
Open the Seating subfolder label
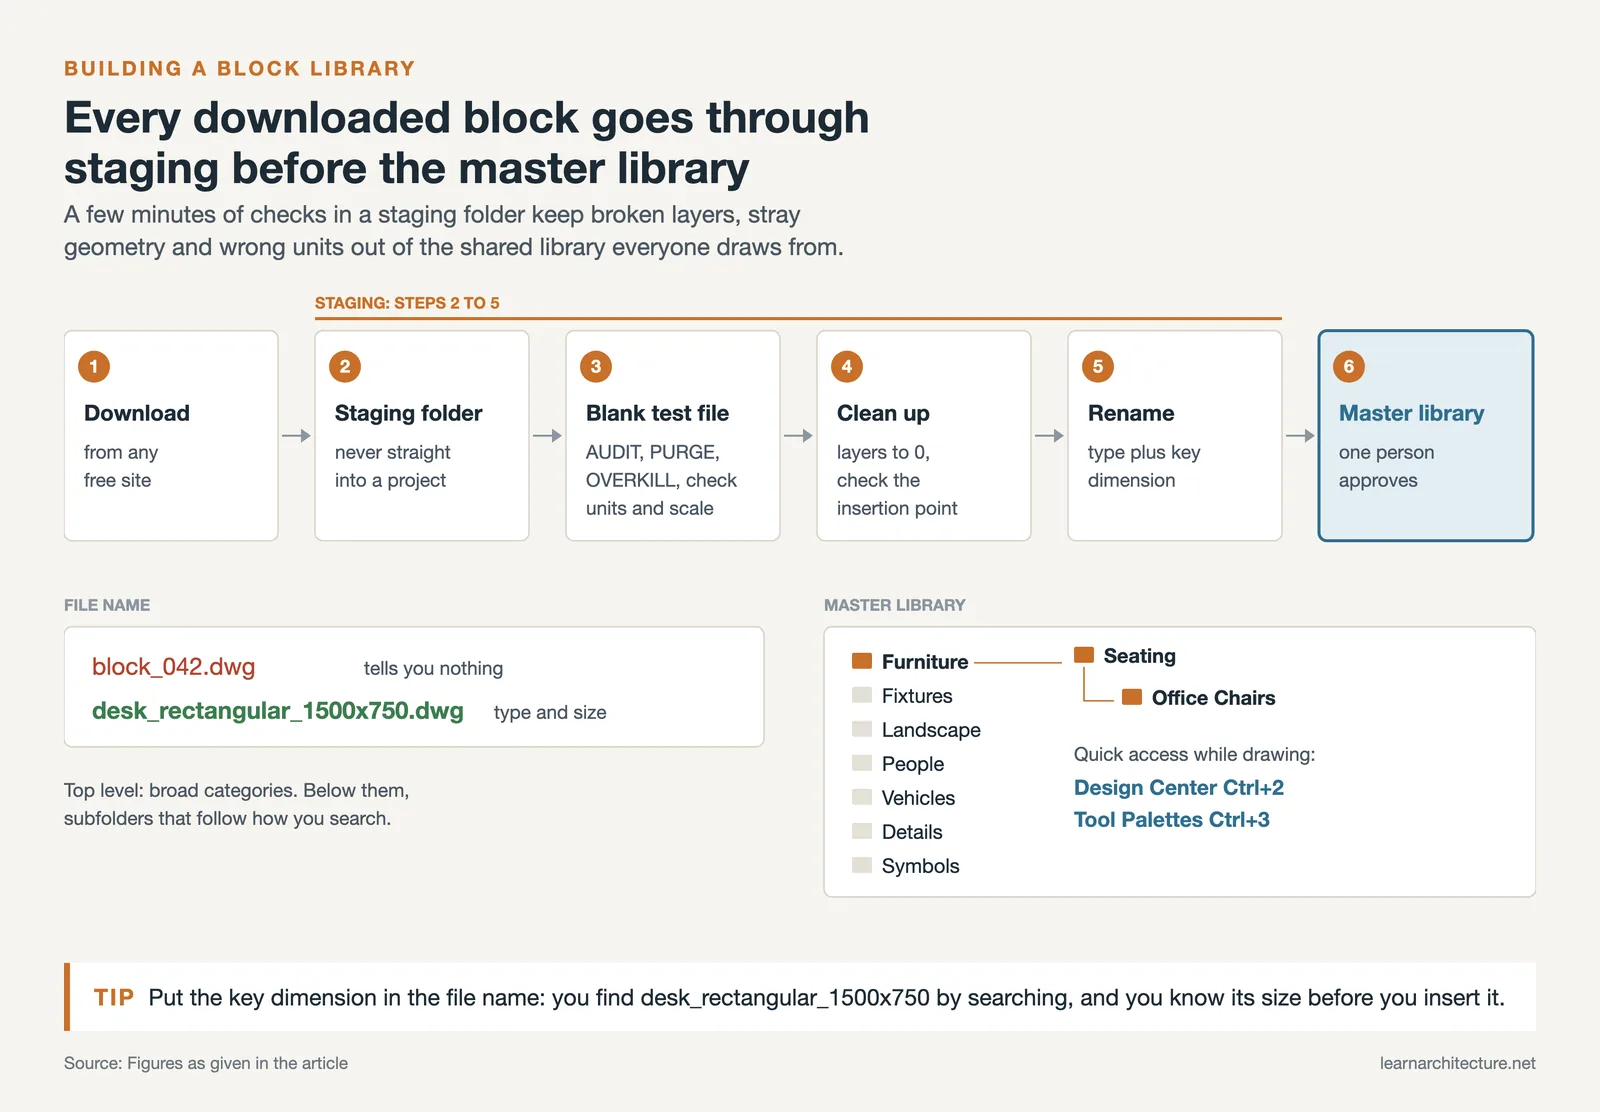click(x=1140, y=656)
